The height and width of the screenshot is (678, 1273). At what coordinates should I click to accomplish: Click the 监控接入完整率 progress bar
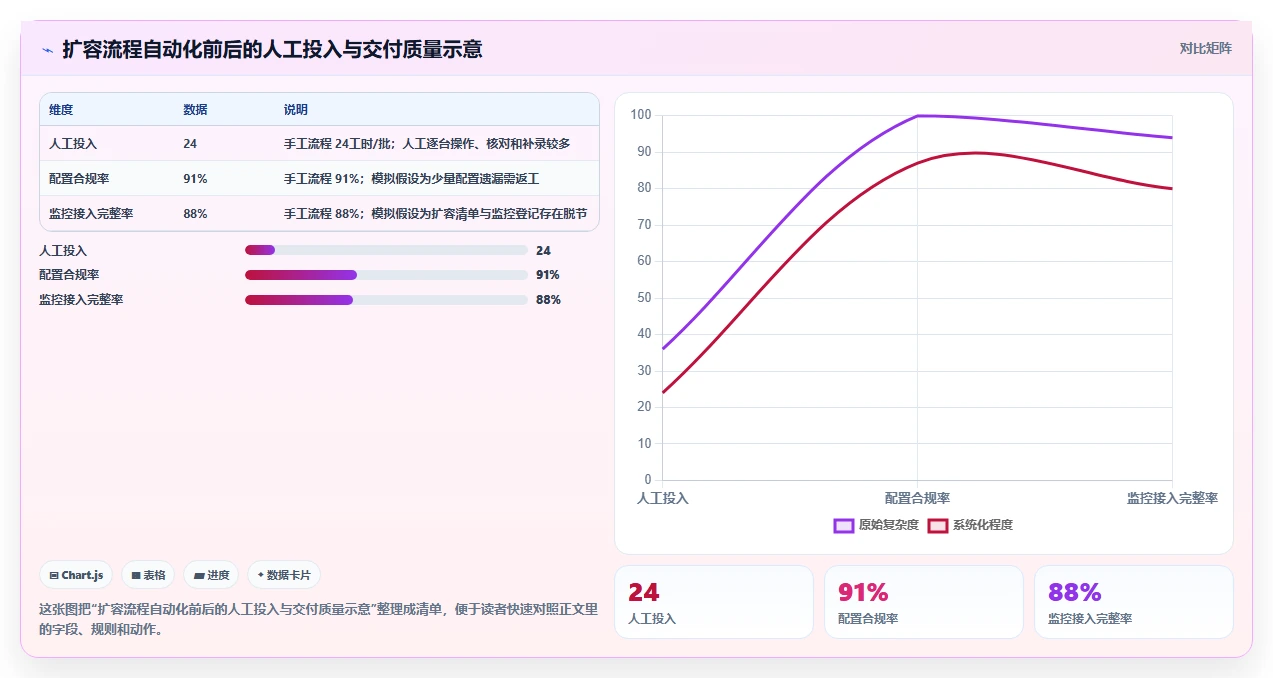tap(386, 300)
